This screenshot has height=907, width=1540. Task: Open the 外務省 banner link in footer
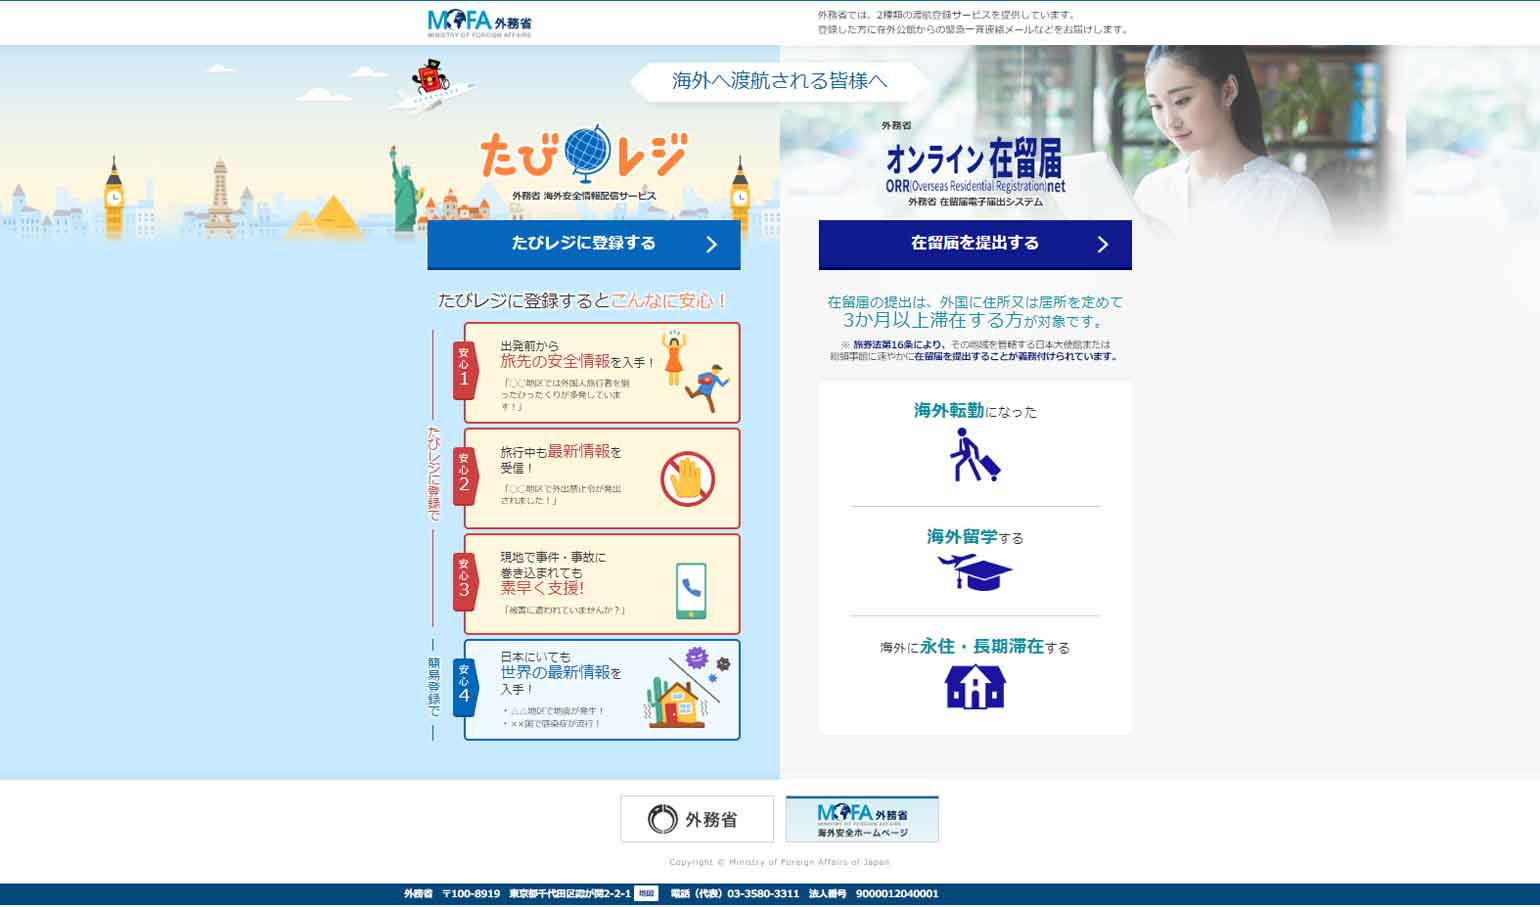coord(697,819)
